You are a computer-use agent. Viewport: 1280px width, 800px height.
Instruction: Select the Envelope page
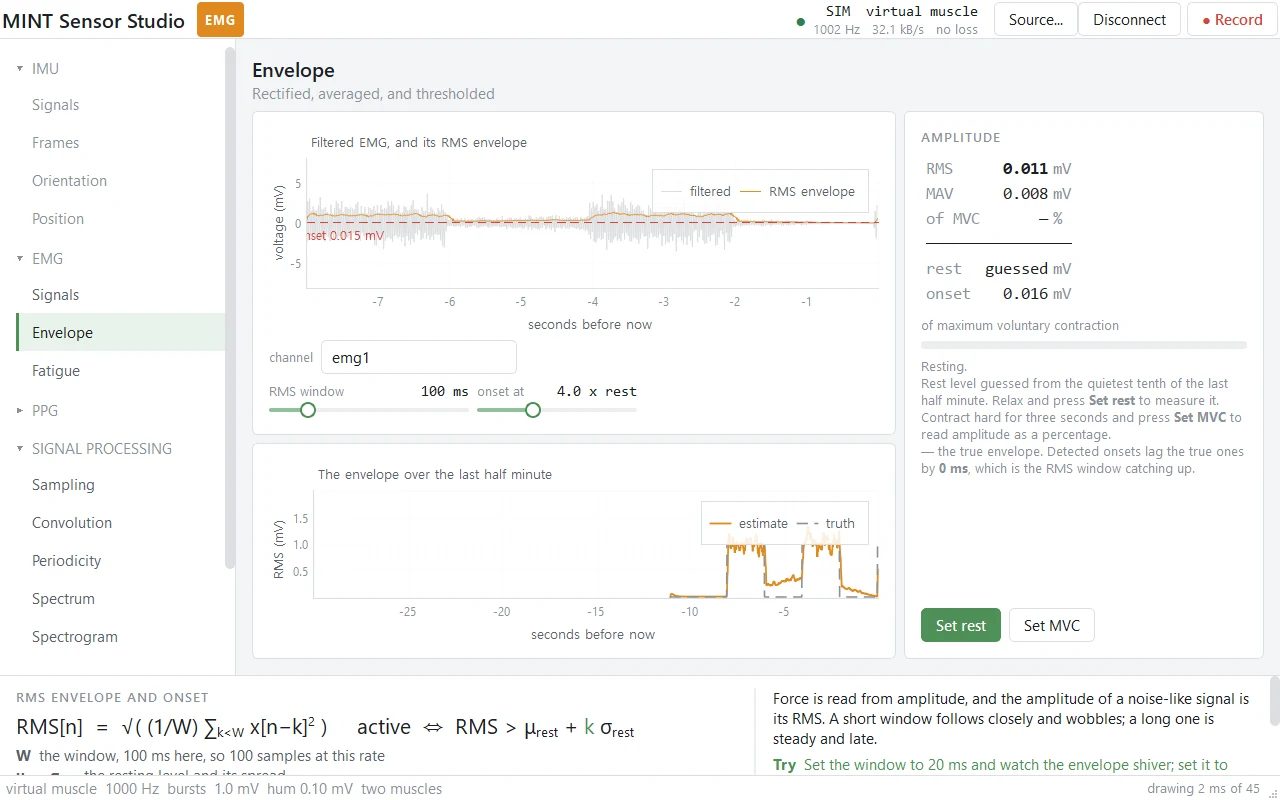point(120,333)
